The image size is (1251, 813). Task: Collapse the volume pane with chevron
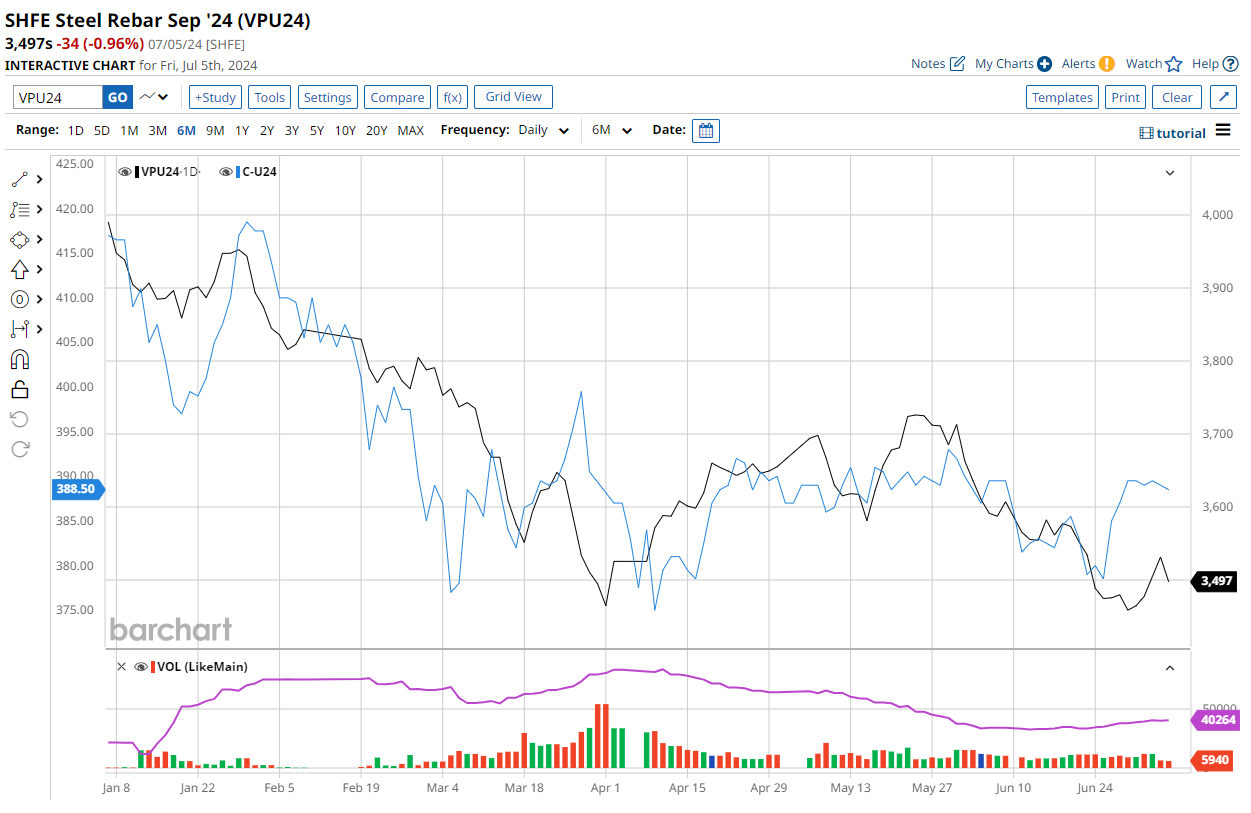[x=1170, y=667]
